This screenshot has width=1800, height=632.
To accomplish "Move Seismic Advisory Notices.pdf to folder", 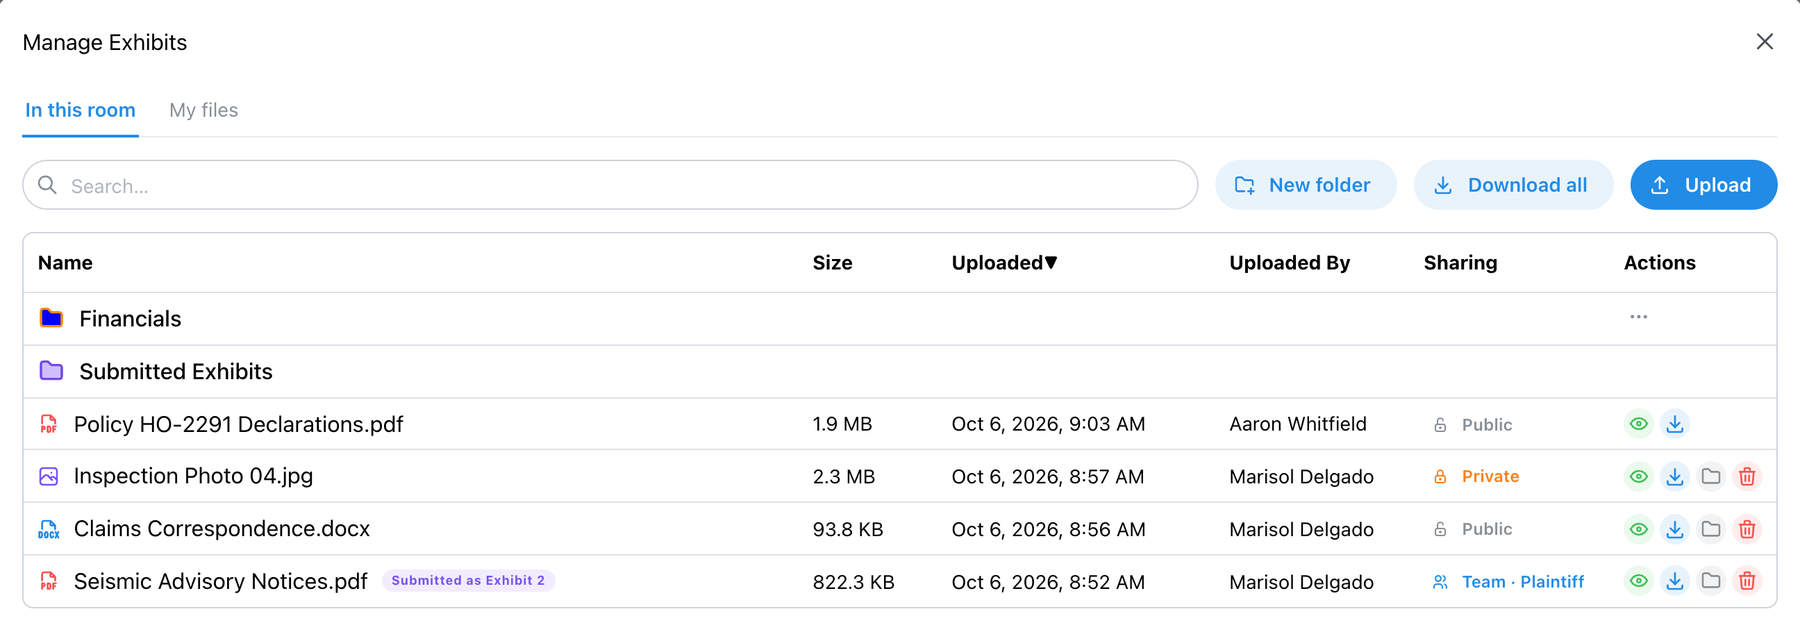I will click(1711, 581).
